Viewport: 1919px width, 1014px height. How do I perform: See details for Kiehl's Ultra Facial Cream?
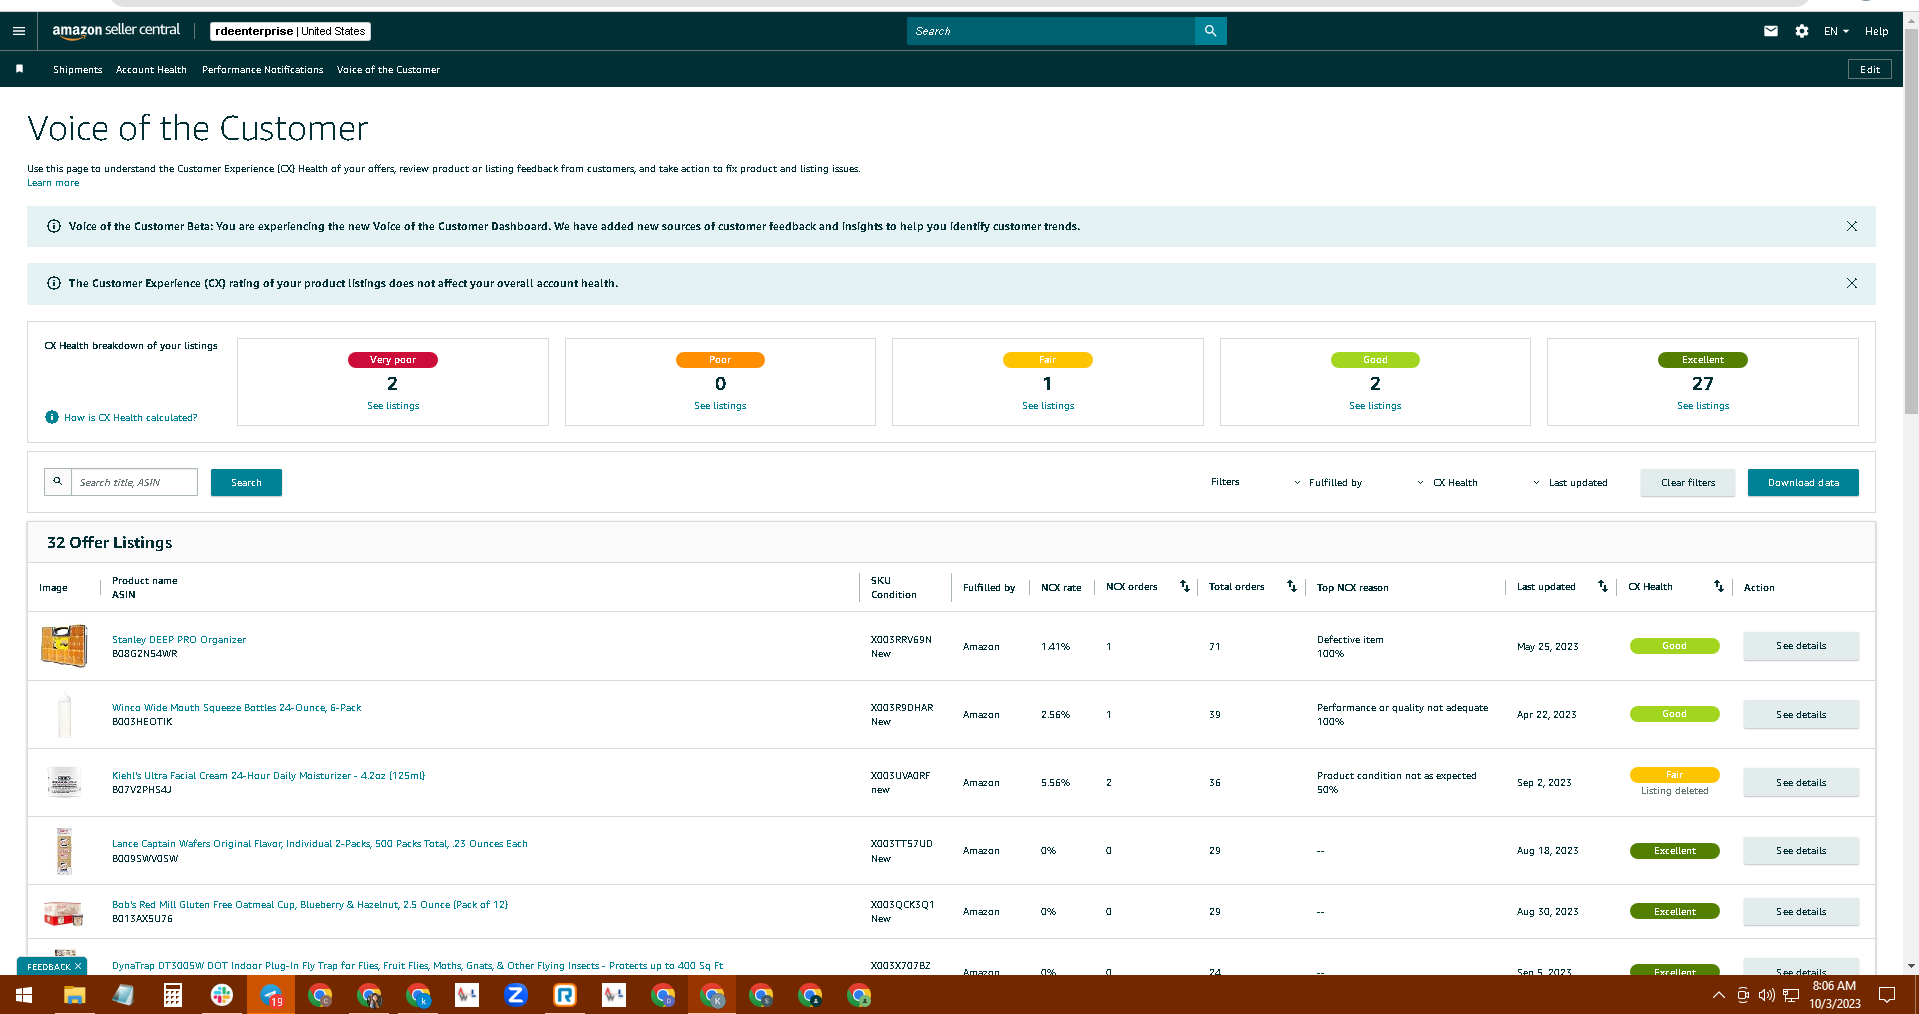point(1801,782)
